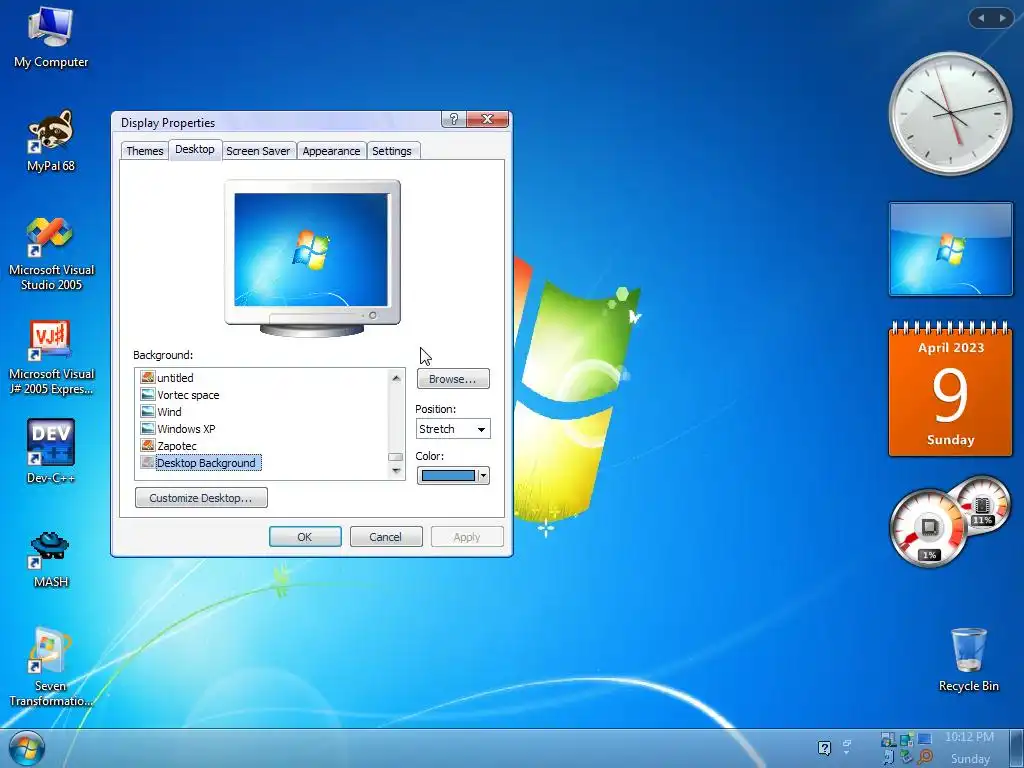Image resolution: width=1024 pixels, height=768 pixels.
Task: Select the MyPal 68 raccoon icon
Action: click(x=50, y=141)
